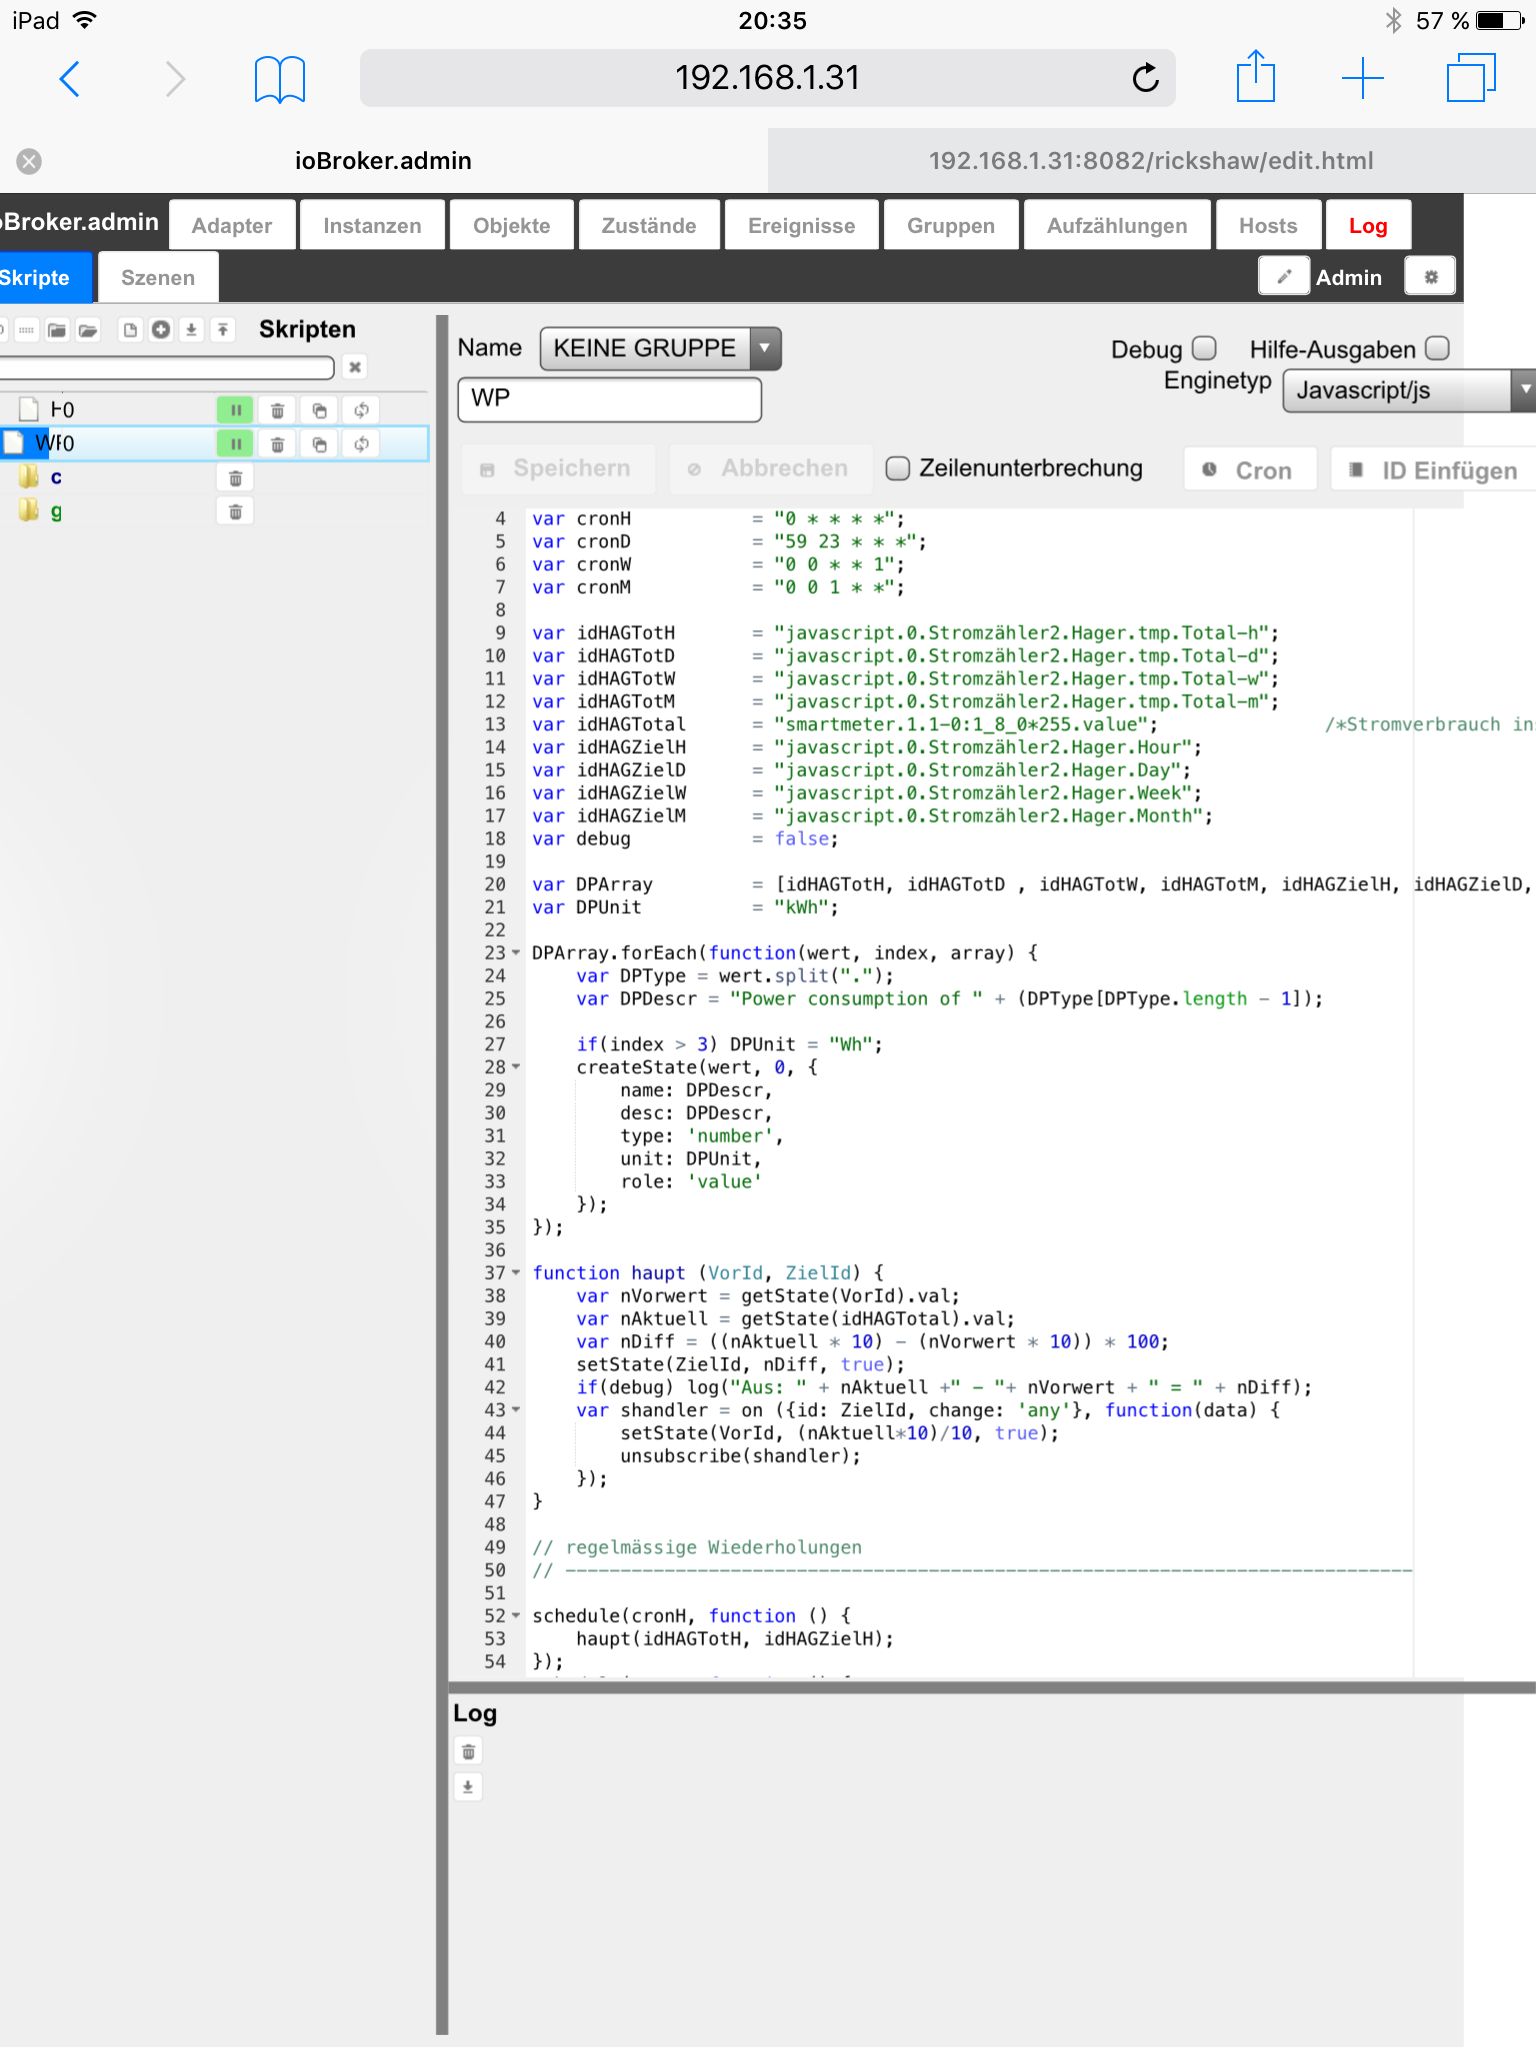Open the Hosts tab
The image size is (1536, 2048).
coord(1268,225)
